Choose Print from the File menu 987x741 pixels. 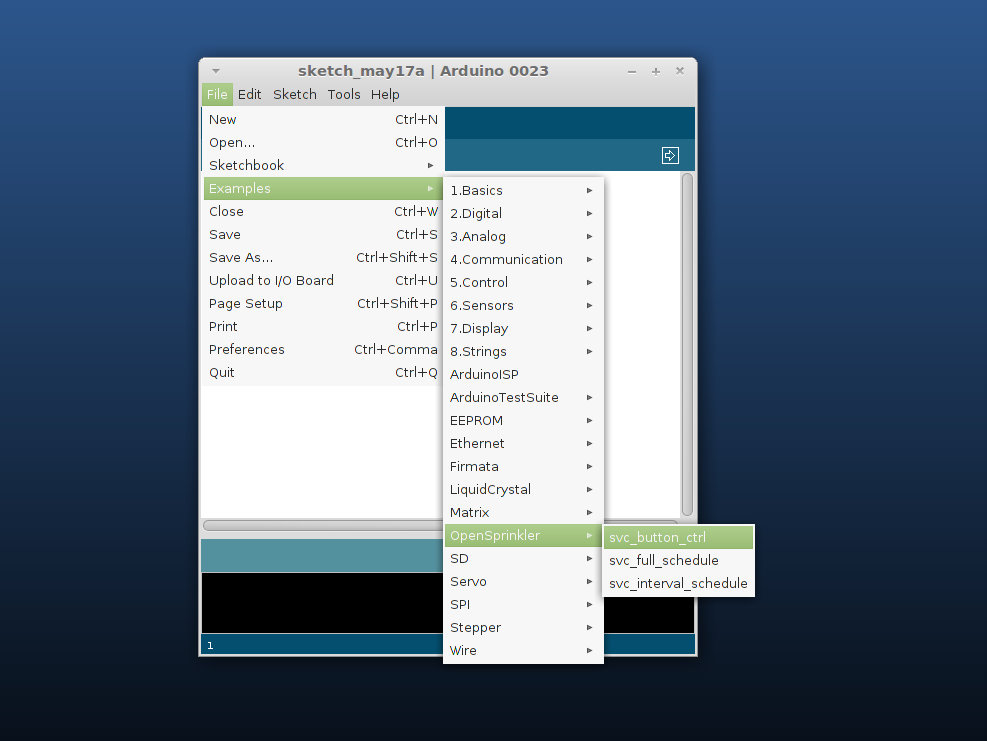(323, 326)
